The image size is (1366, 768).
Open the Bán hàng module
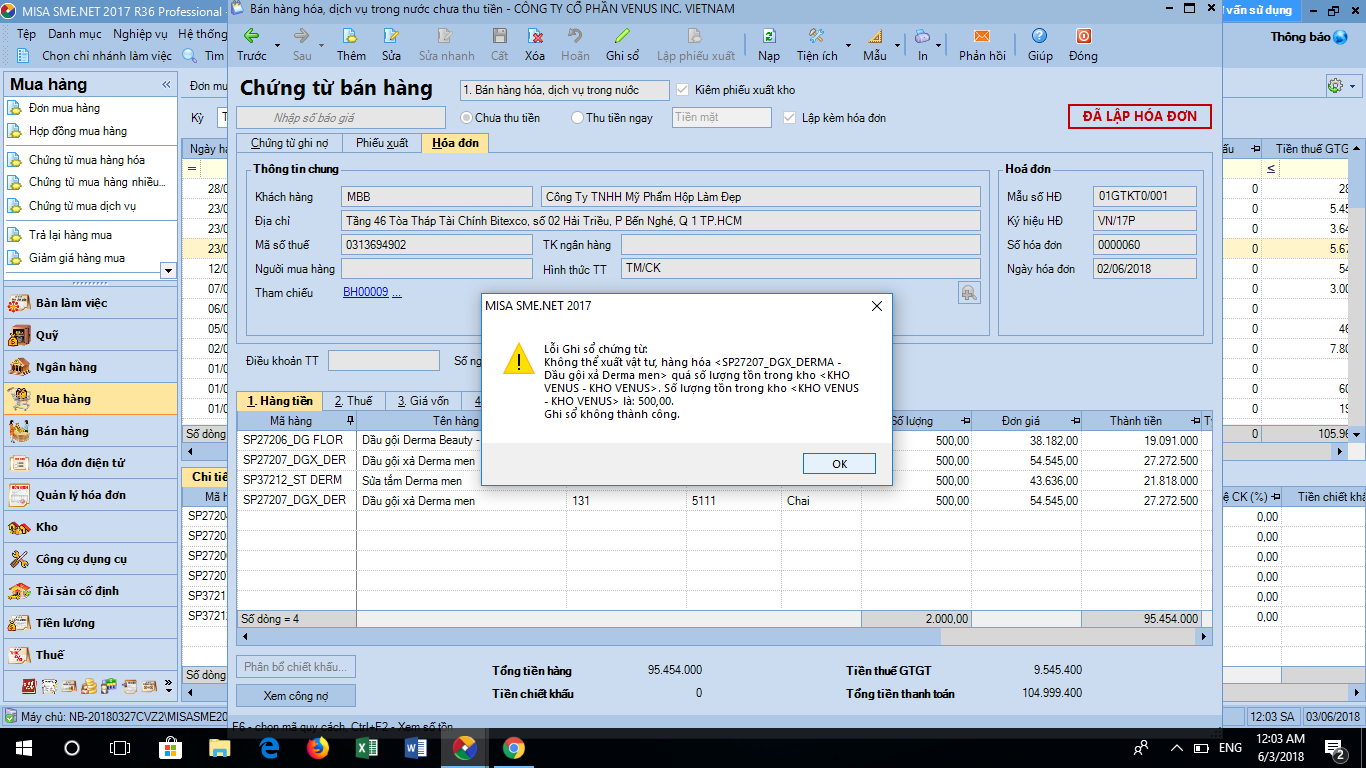[x=90, y=431]
